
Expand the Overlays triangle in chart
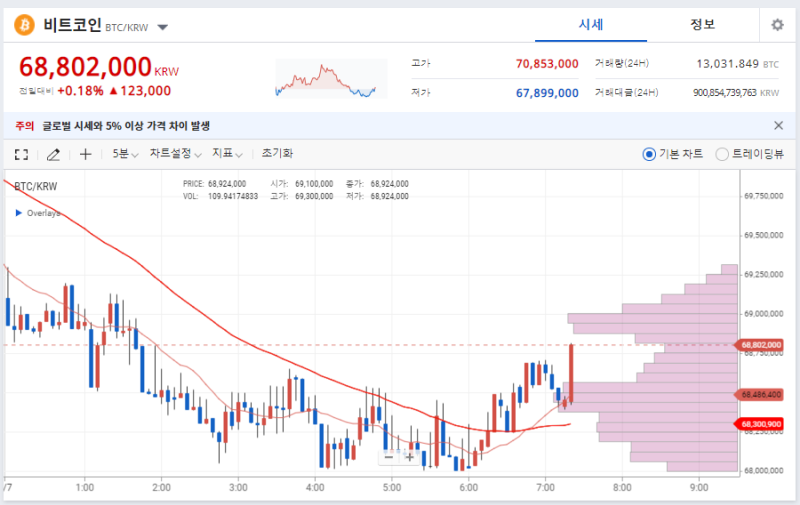click(19, 213)
